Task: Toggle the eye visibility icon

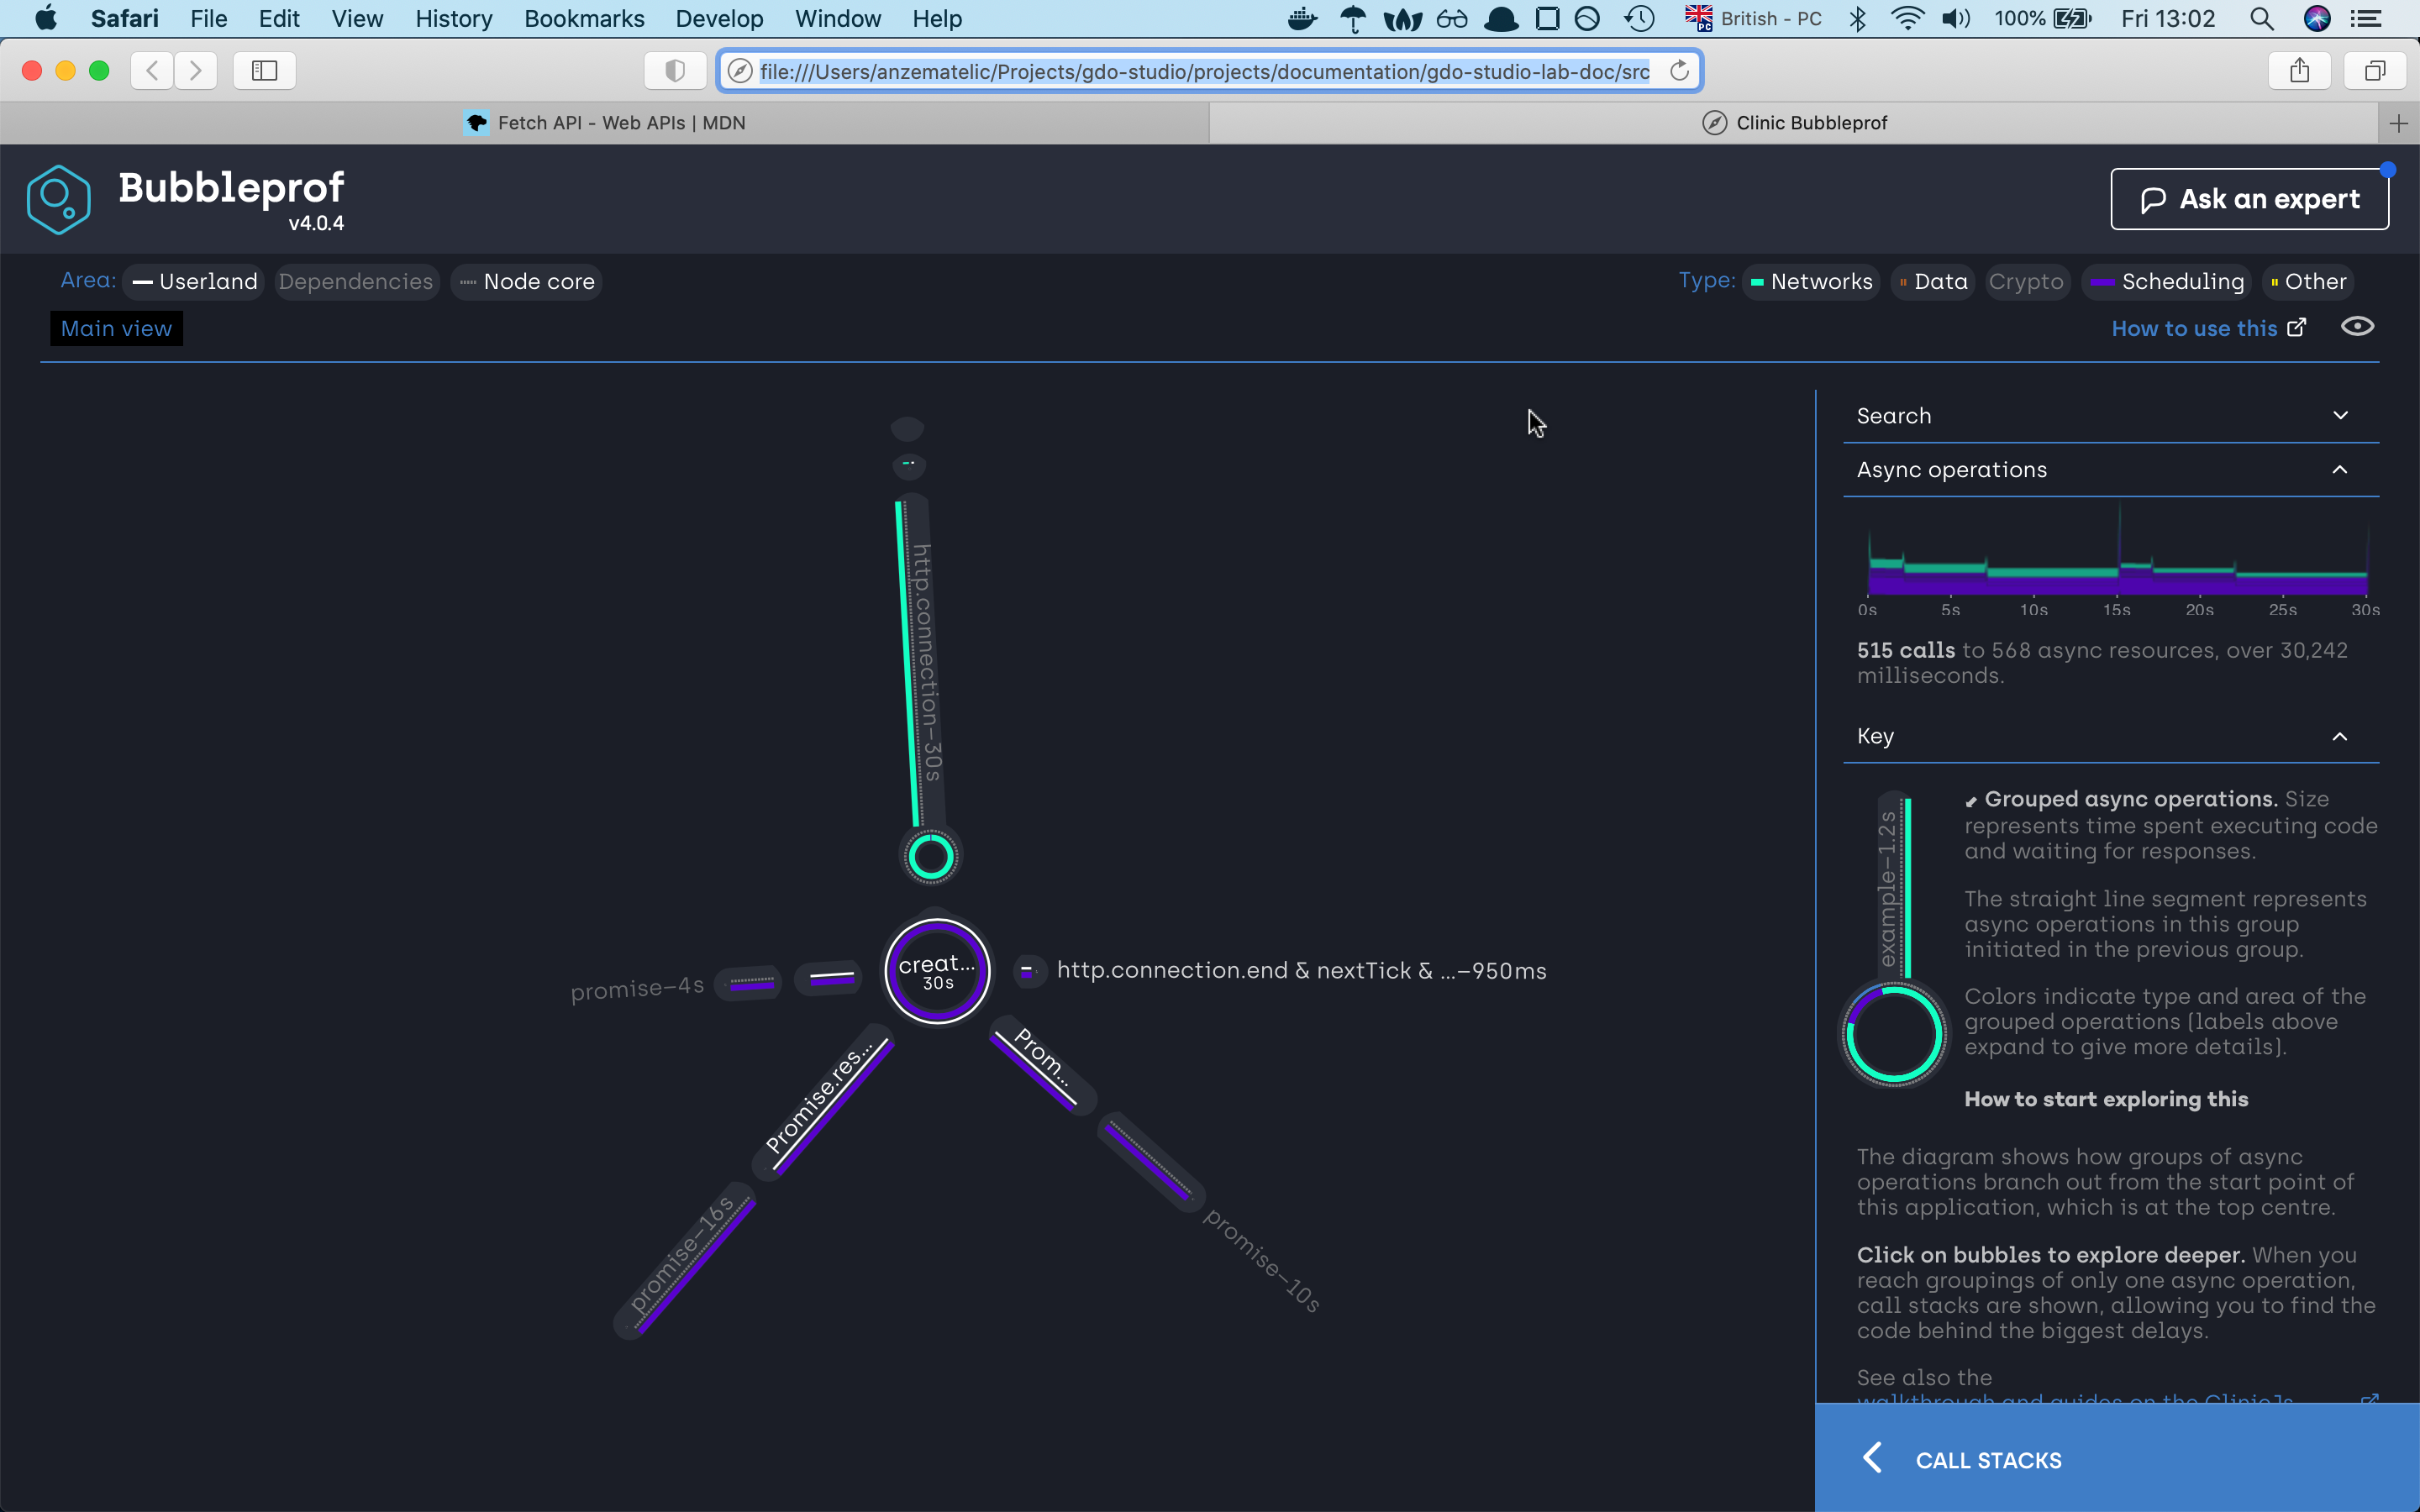Action: 2357,327
